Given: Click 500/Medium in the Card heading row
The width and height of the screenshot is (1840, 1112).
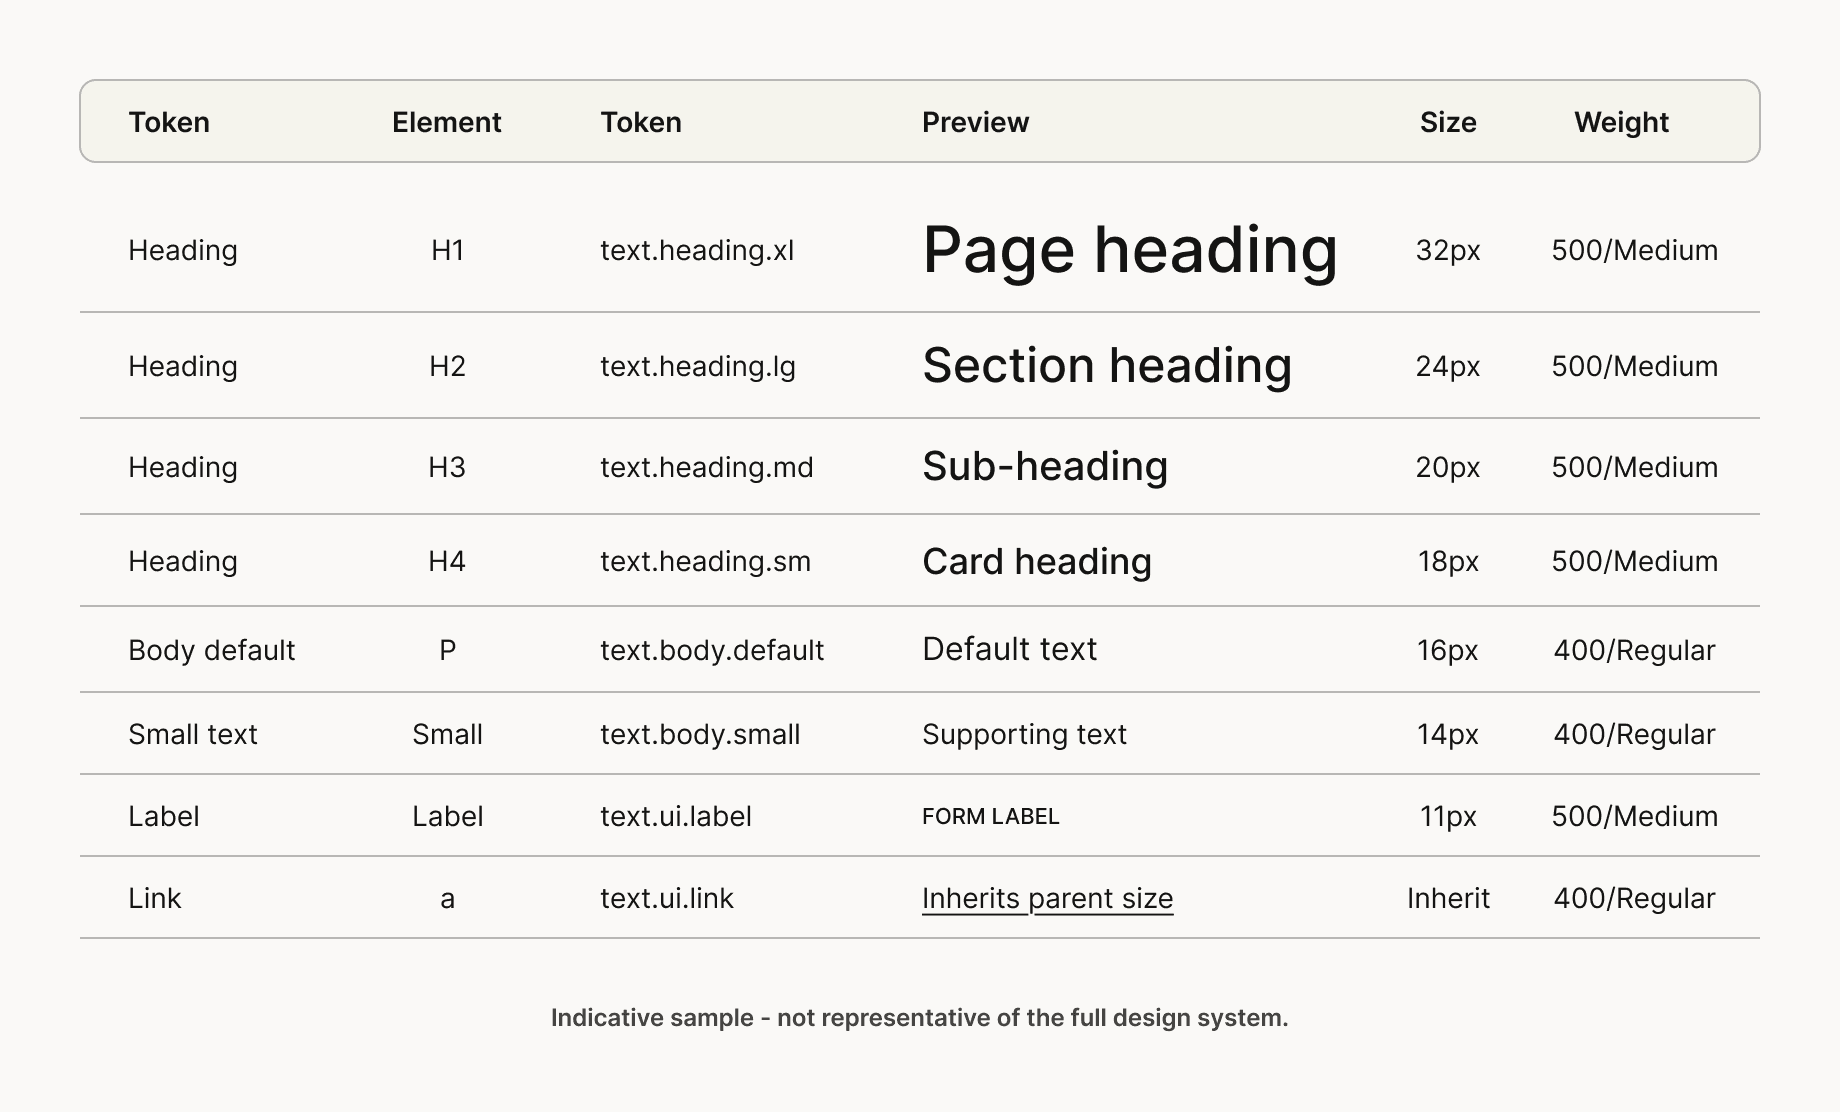Looking at the screenshot, I should [x=1635, y=561].
